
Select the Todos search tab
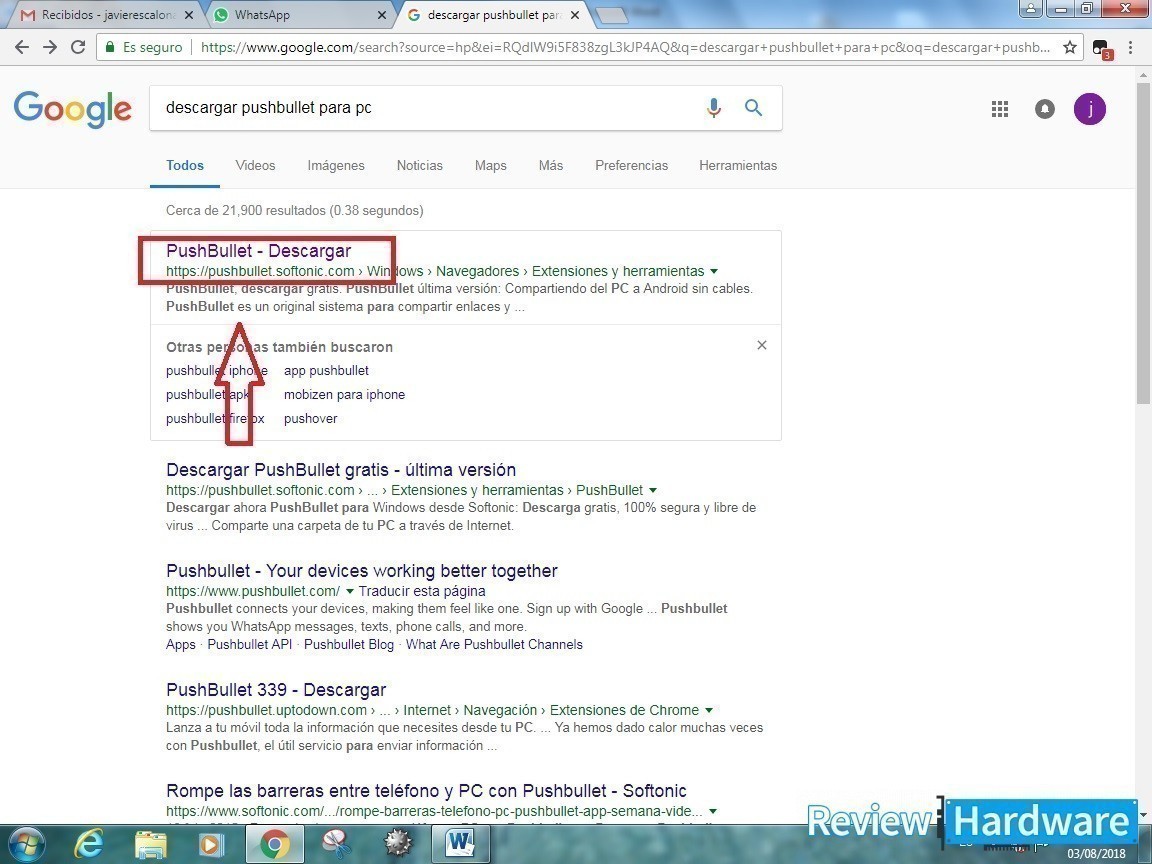pyautogui.click(x=185, y=165)
